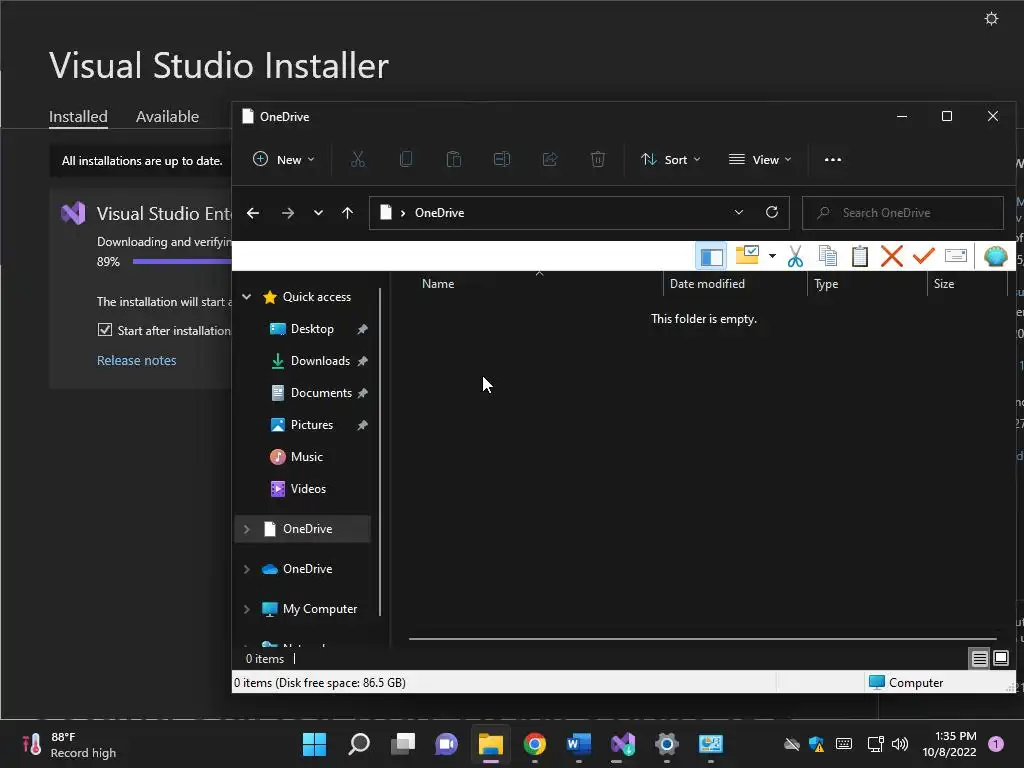This screenshot has height=768, width=1024.
Task: Select Pictures in Quick access
Action: 312,425
